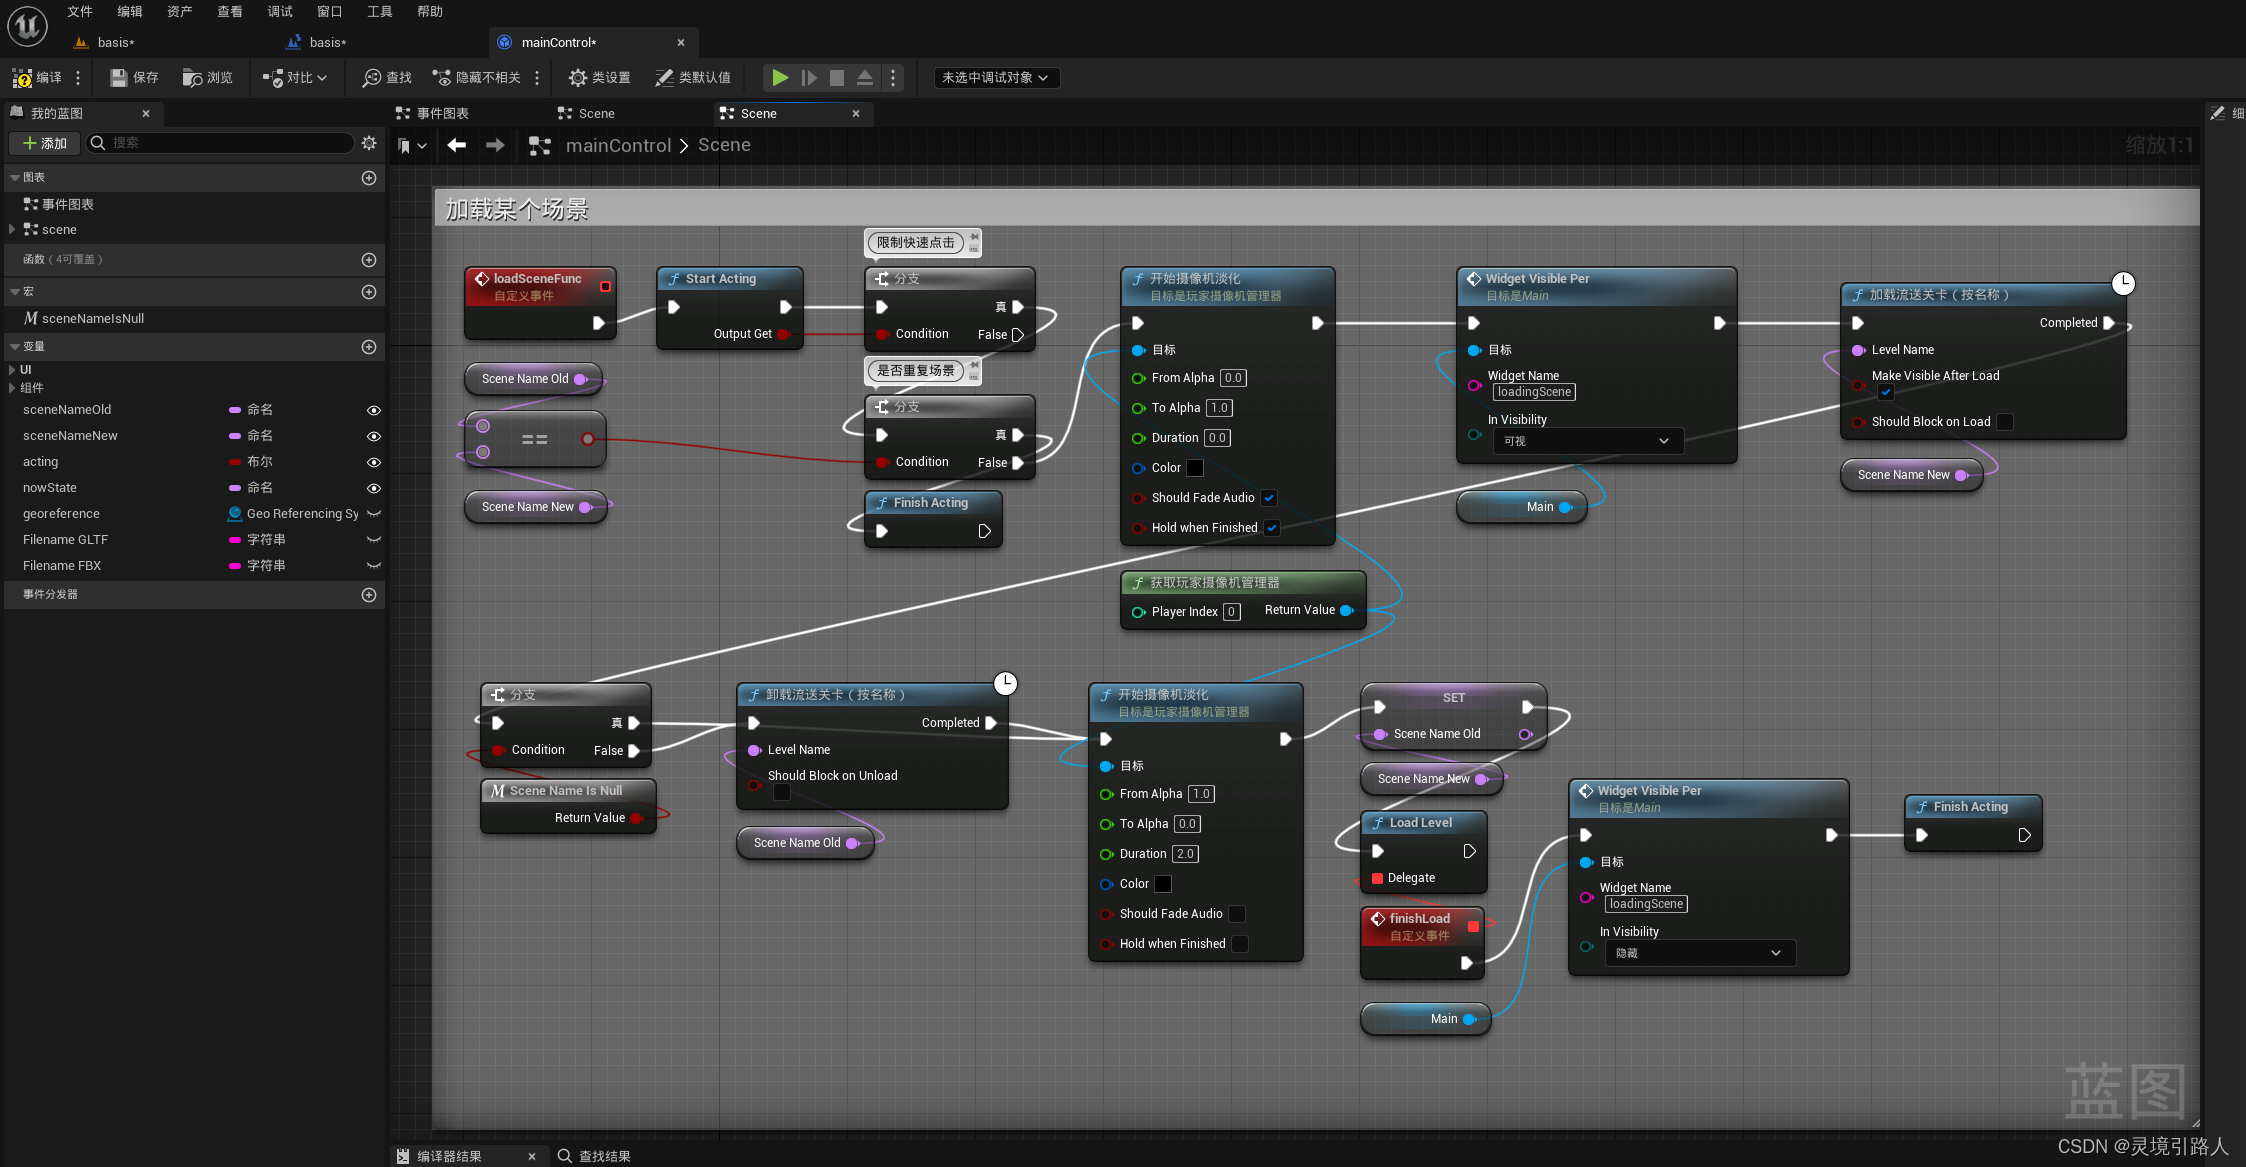This screenshot has width=2246, height=1167.
Task: Open Class Settings
Action: click(x=577, y=78)
